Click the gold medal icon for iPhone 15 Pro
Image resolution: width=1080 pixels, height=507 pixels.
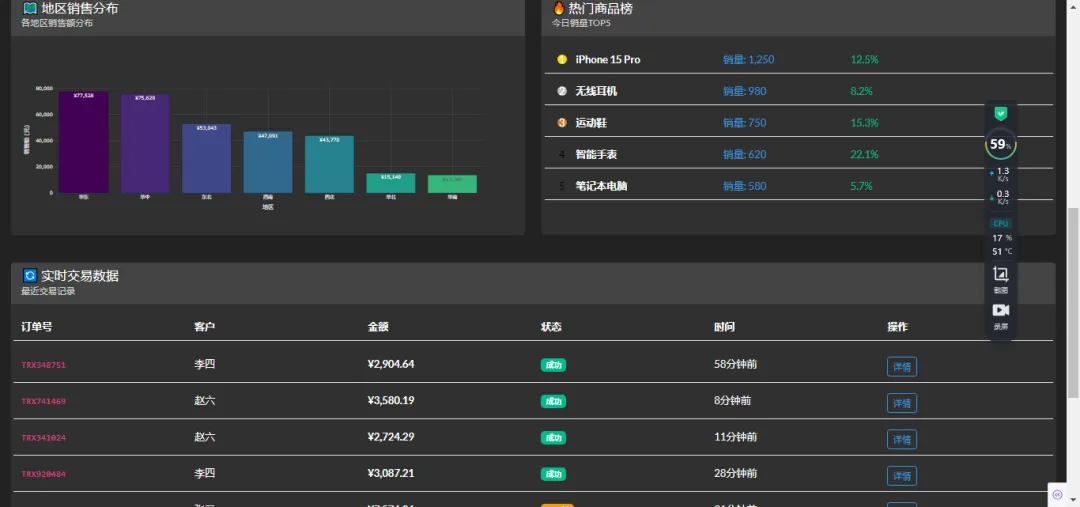click(x=562, y=59)
